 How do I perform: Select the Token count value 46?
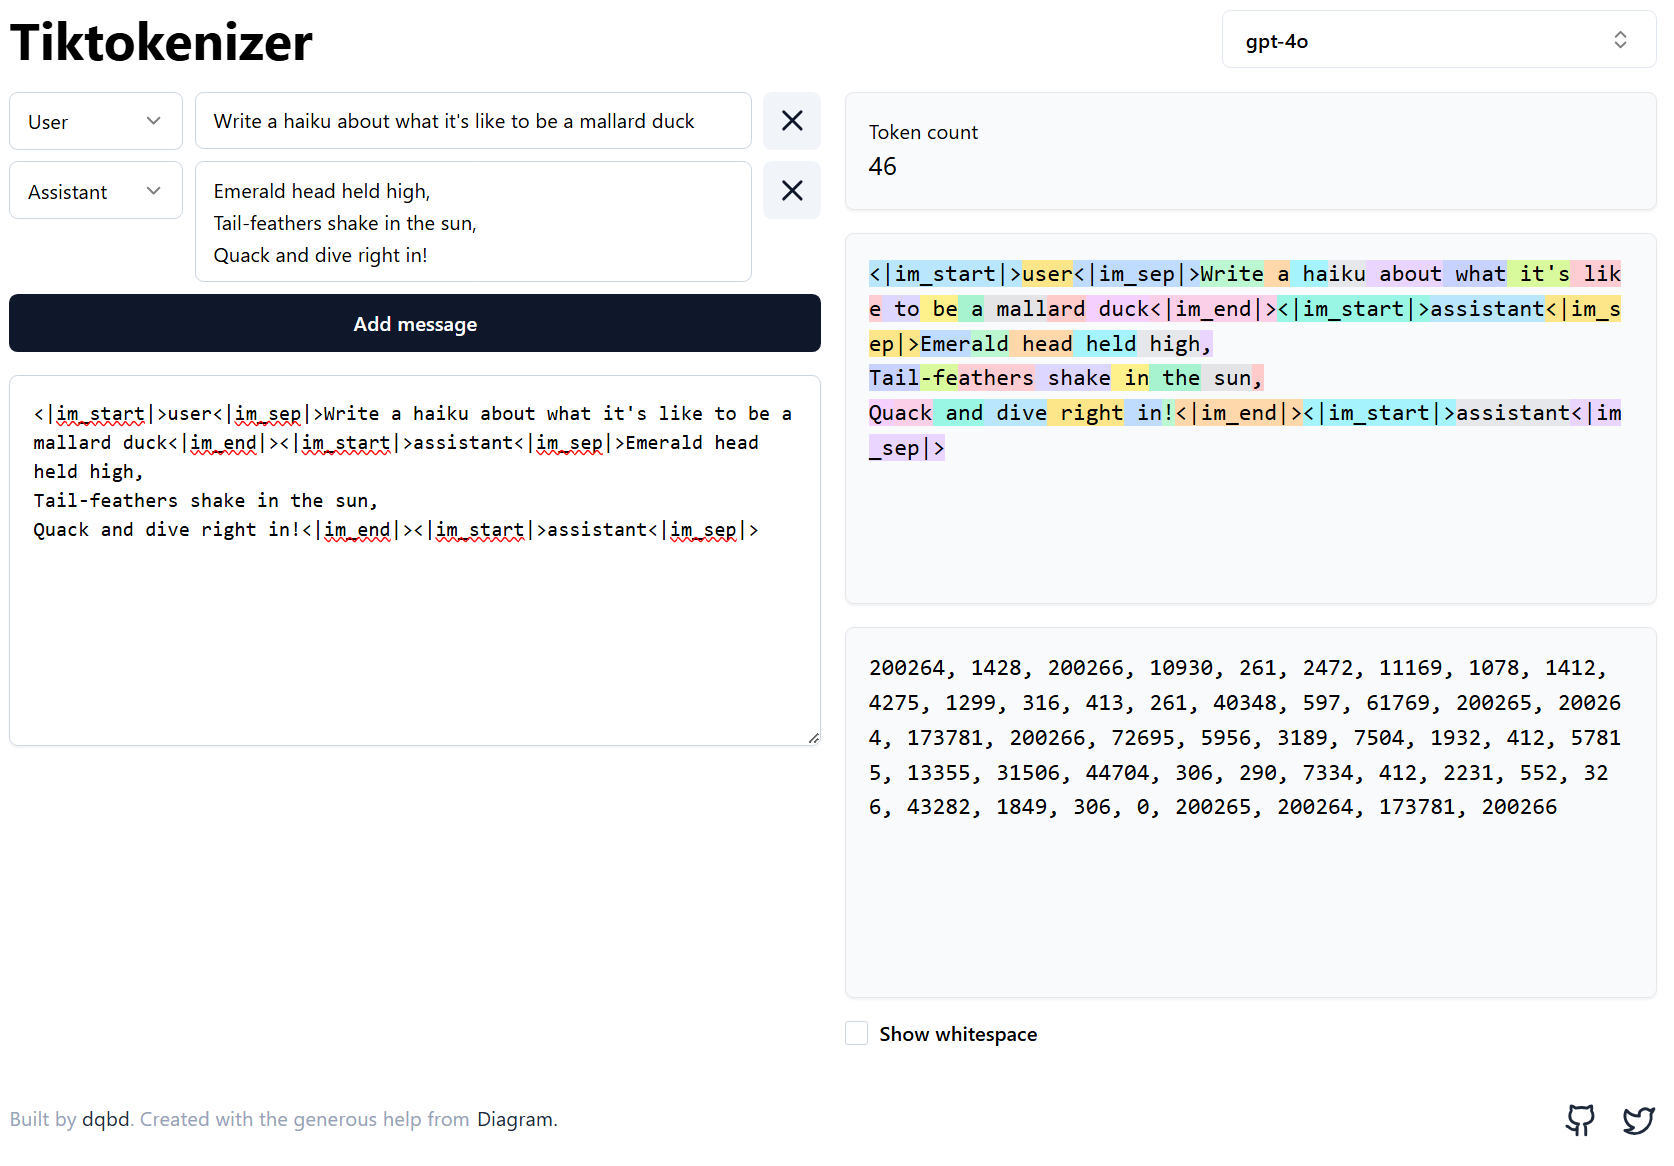883,166
